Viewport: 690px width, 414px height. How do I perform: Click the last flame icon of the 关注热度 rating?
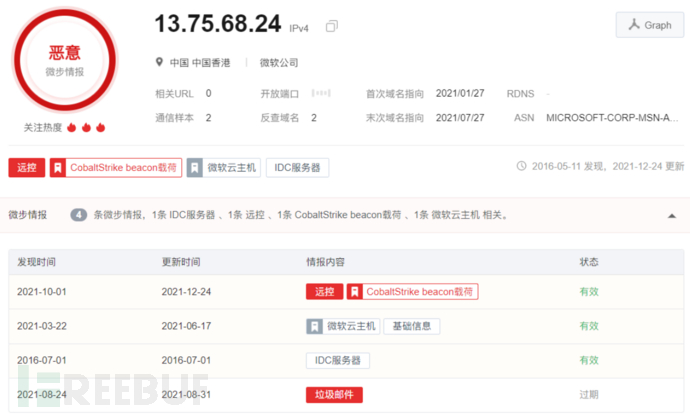click(x=100, y=128)
